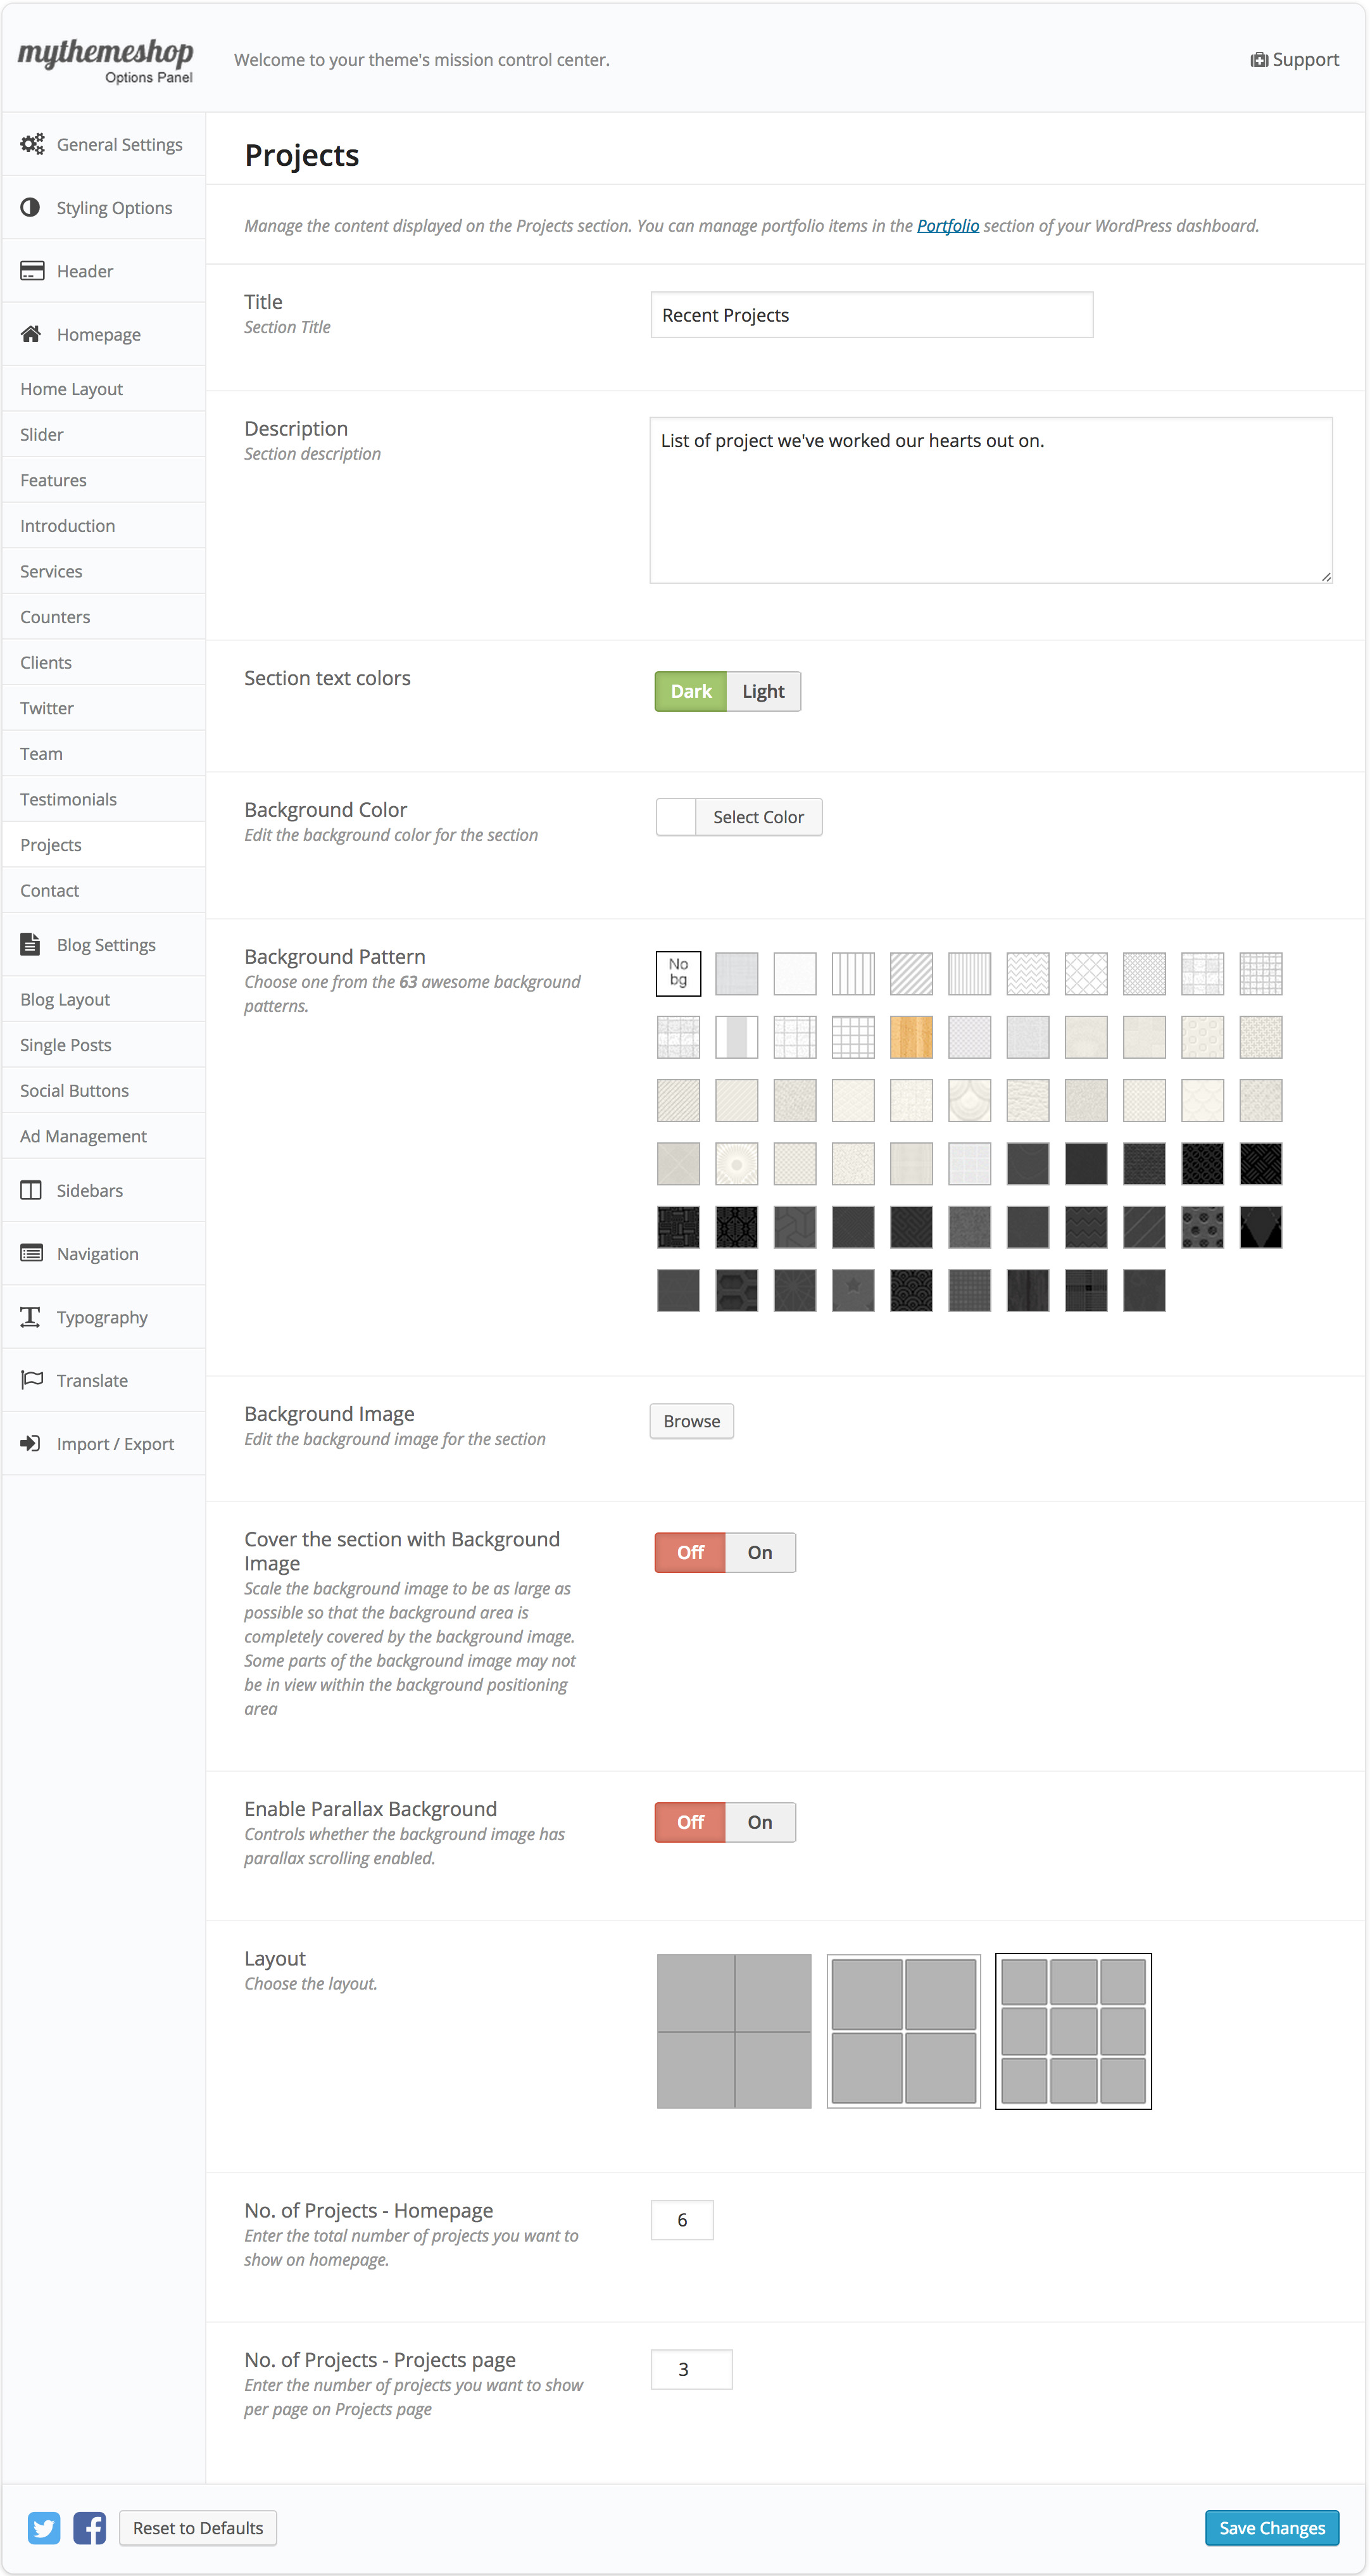Turn On the Parallax Background option
The image size is (1370, 2576).
click(760, 1822)
